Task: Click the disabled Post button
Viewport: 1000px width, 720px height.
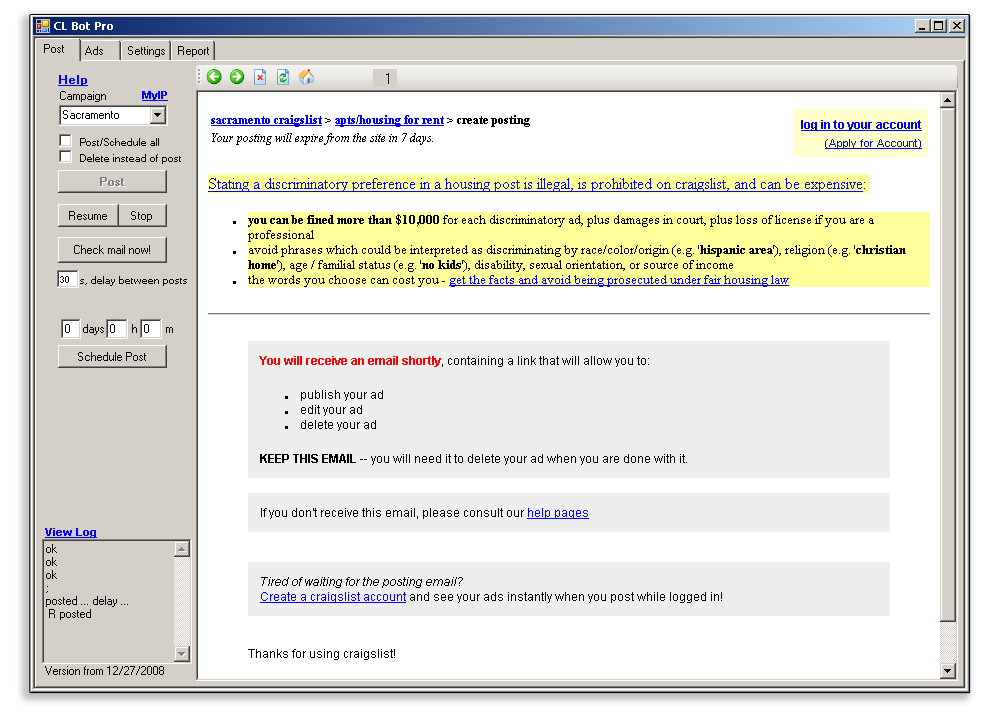Action: point(112,182)
